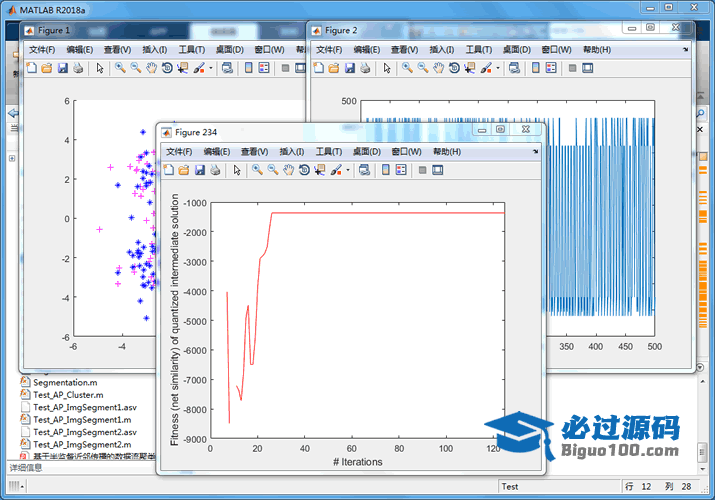Click the MATLAB editor vertical scrollbar
715x500 pixels.
[x=702, y=452]
